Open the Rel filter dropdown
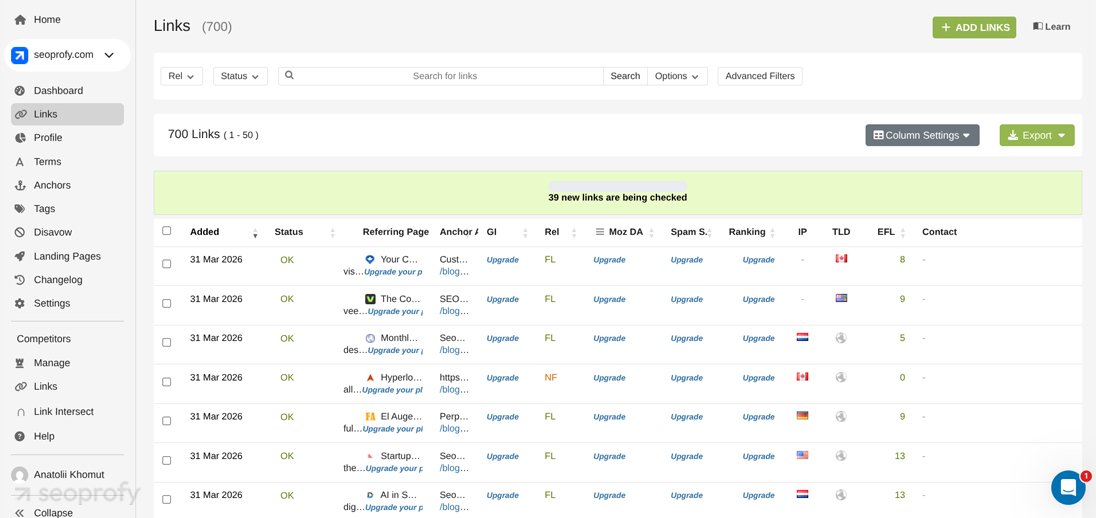This screenshot has height=518, width=1096. click(181, 76)
